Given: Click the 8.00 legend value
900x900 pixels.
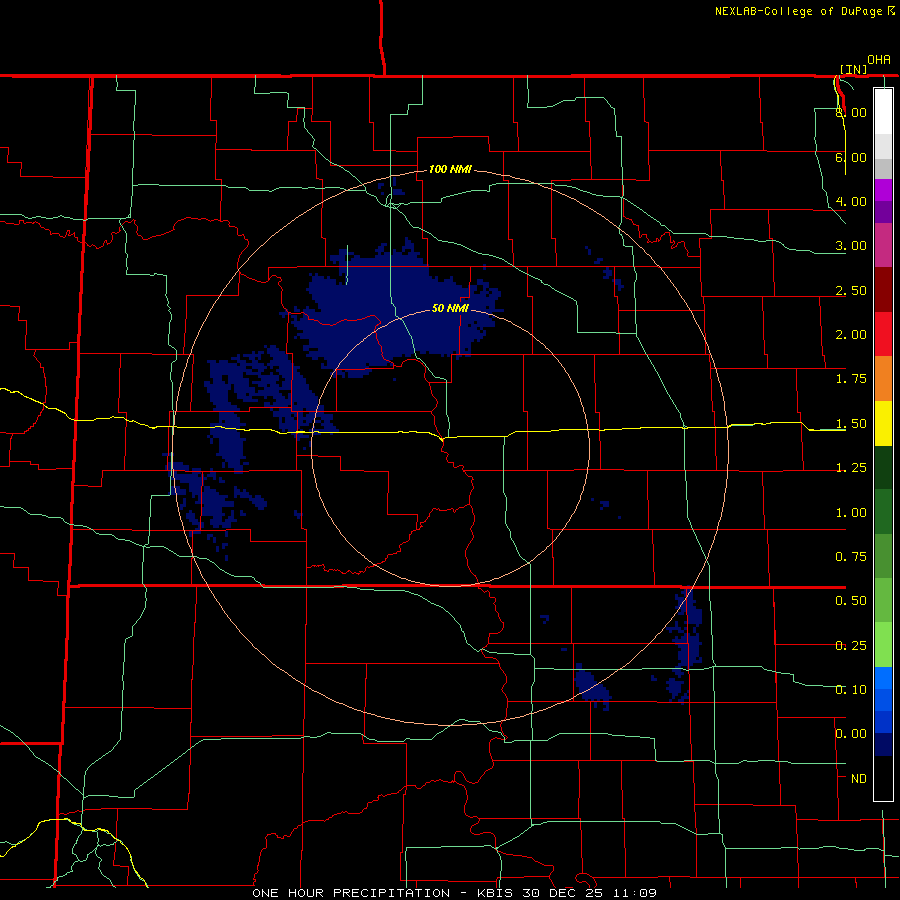Looking at the screenshot, I should point(851,112).
